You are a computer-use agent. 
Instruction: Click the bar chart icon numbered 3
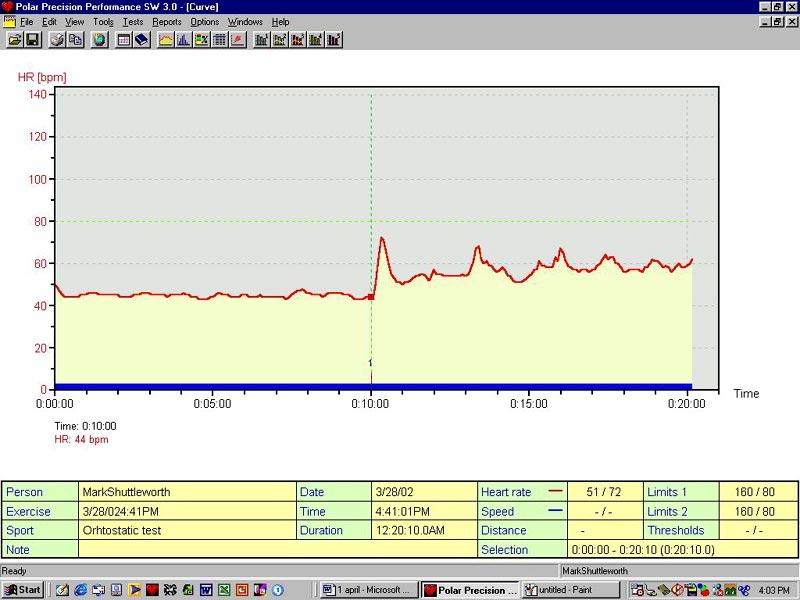(298, 39)
